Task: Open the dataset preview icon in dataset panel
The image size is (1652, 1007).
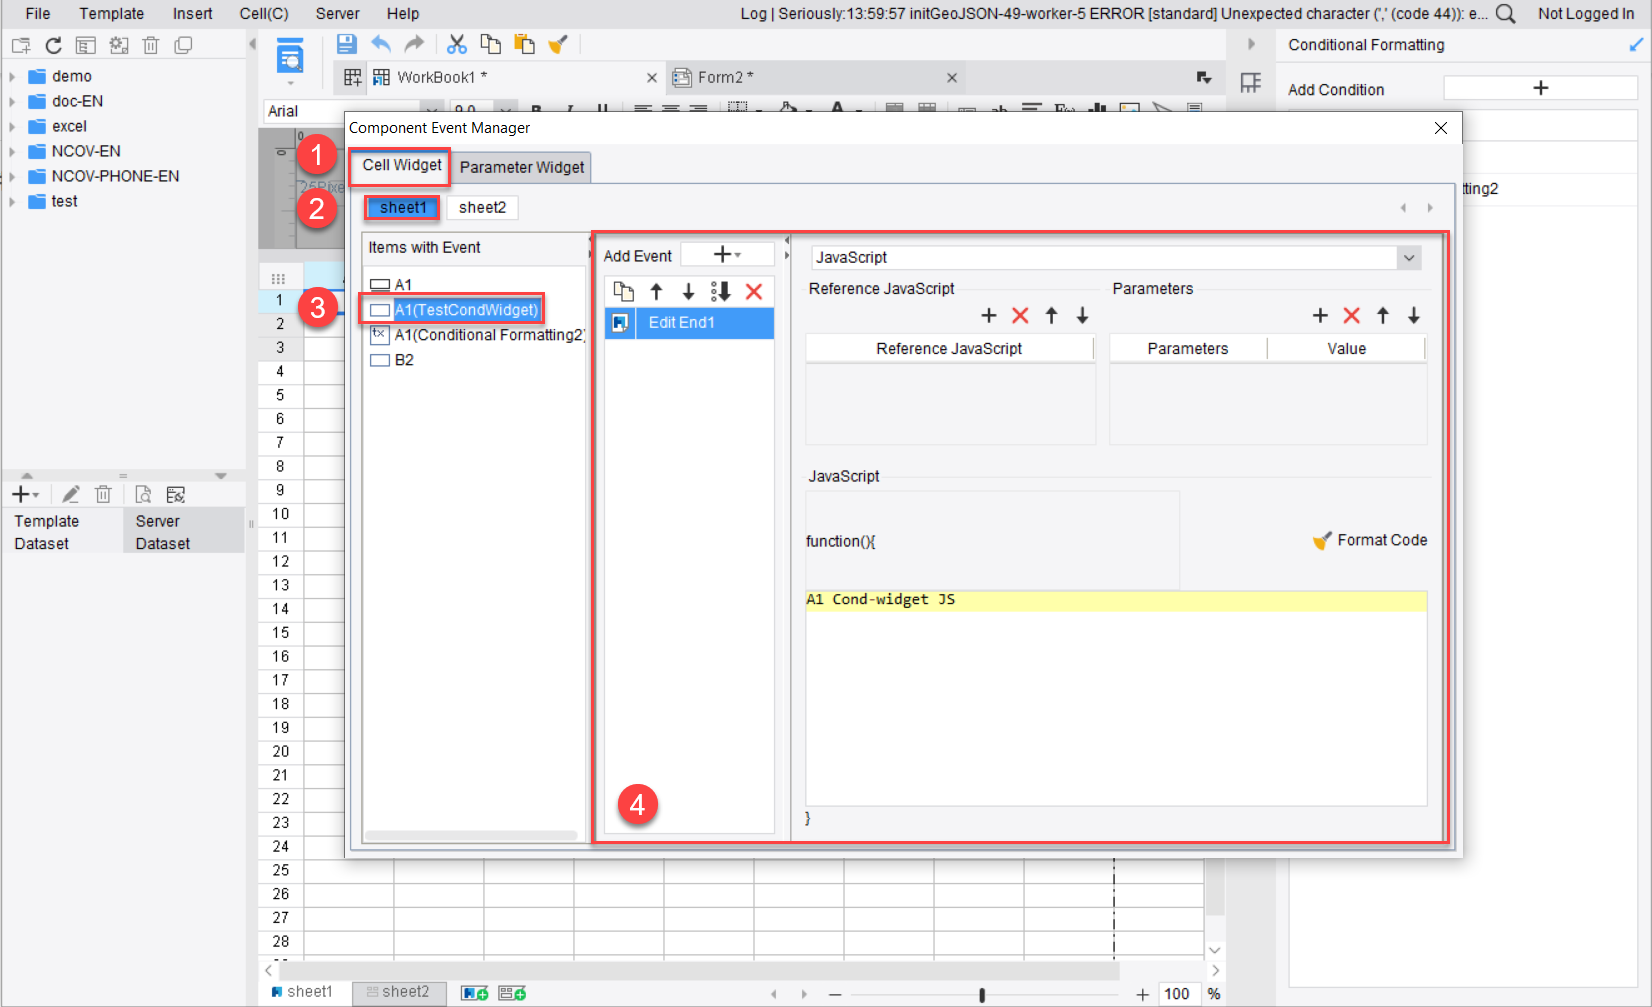Action: point(143,494)
